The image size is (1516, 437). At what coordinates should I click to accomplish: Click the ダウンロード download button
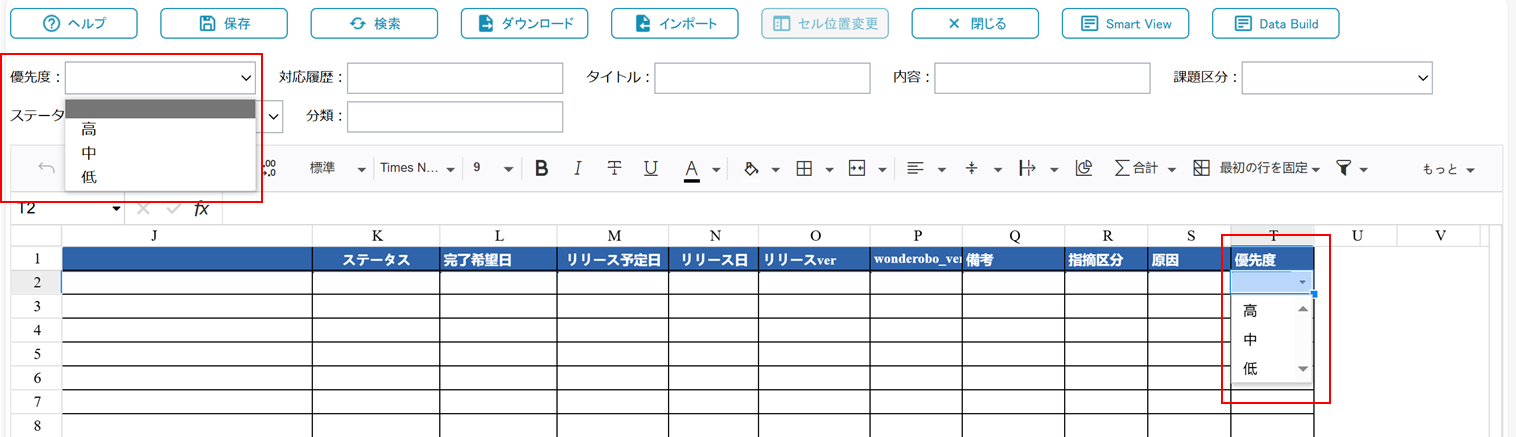coord(524,23)
